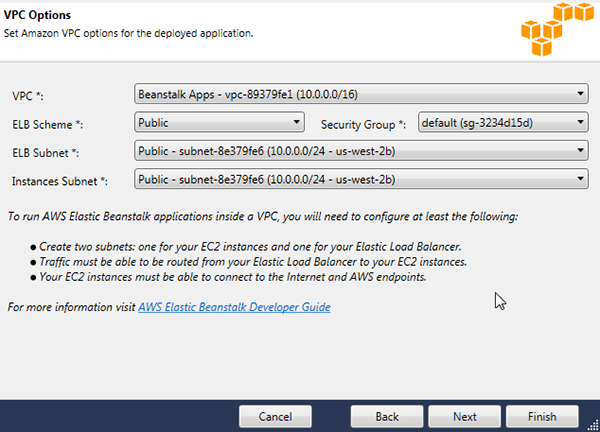Click the Cancel button
The width and height of the screenshot is (600, 432).
pos(275,416)
